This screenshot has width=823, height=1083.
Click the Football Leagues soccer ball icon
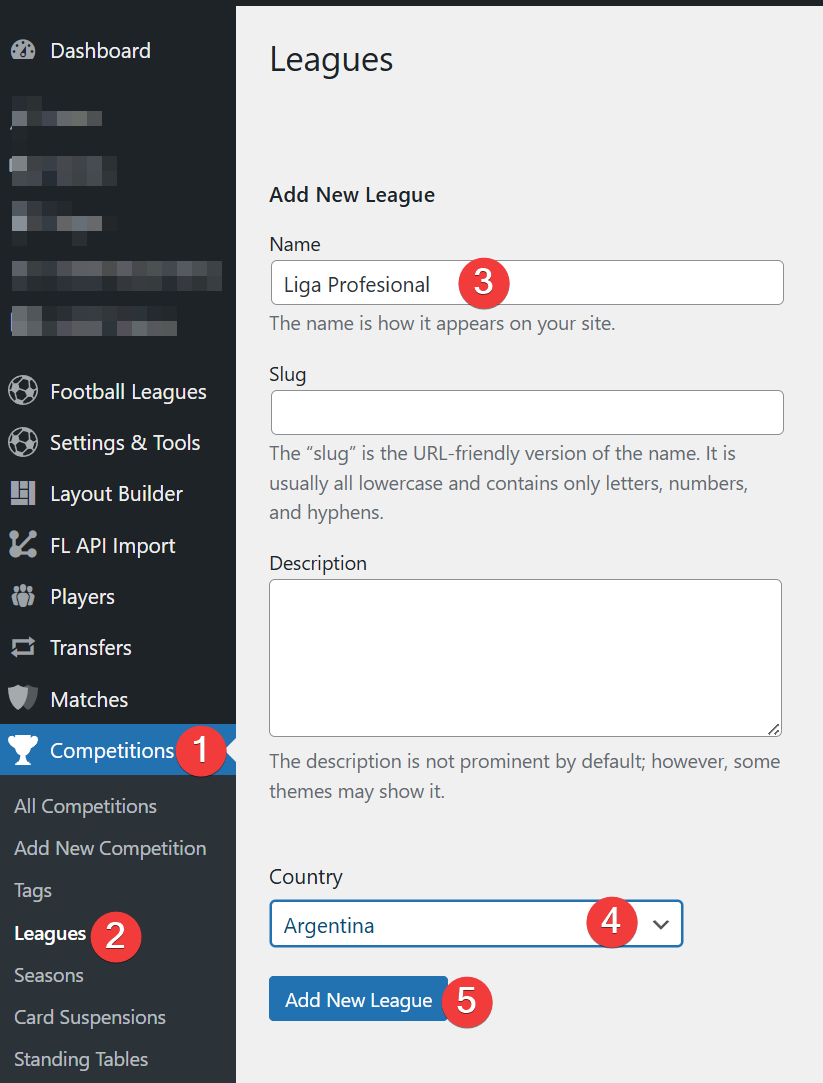[23, 390]
